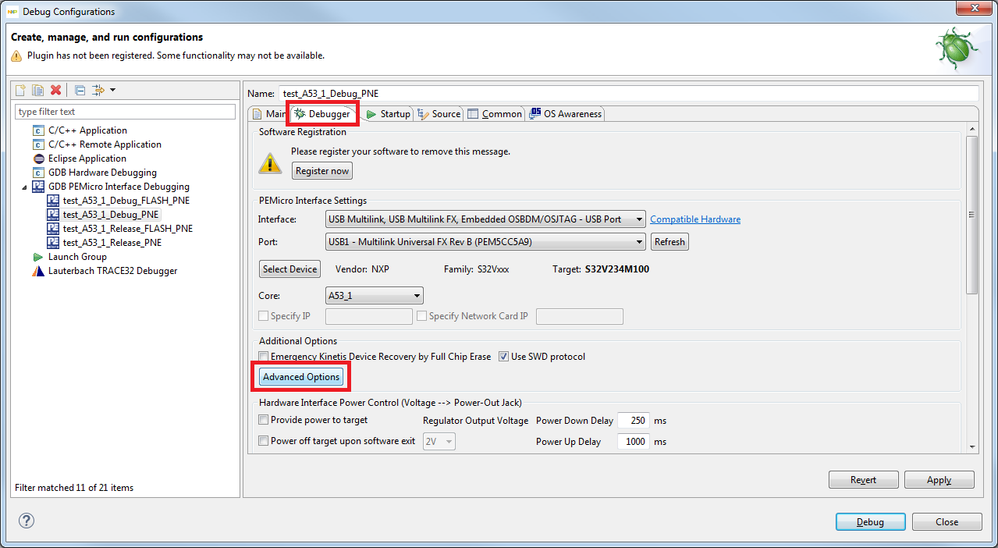Click the Refresh port button
Viewport: 998px width, 548px height.
(x=670, y=242)
